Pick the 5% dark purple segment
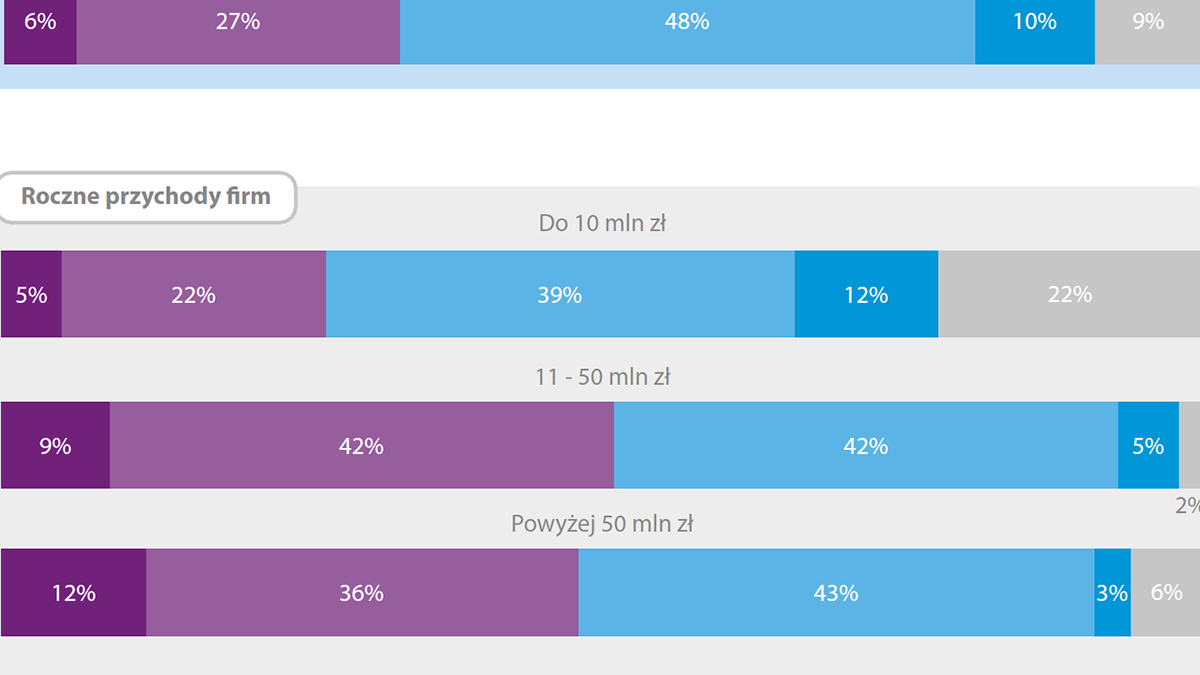 point(31,294)
